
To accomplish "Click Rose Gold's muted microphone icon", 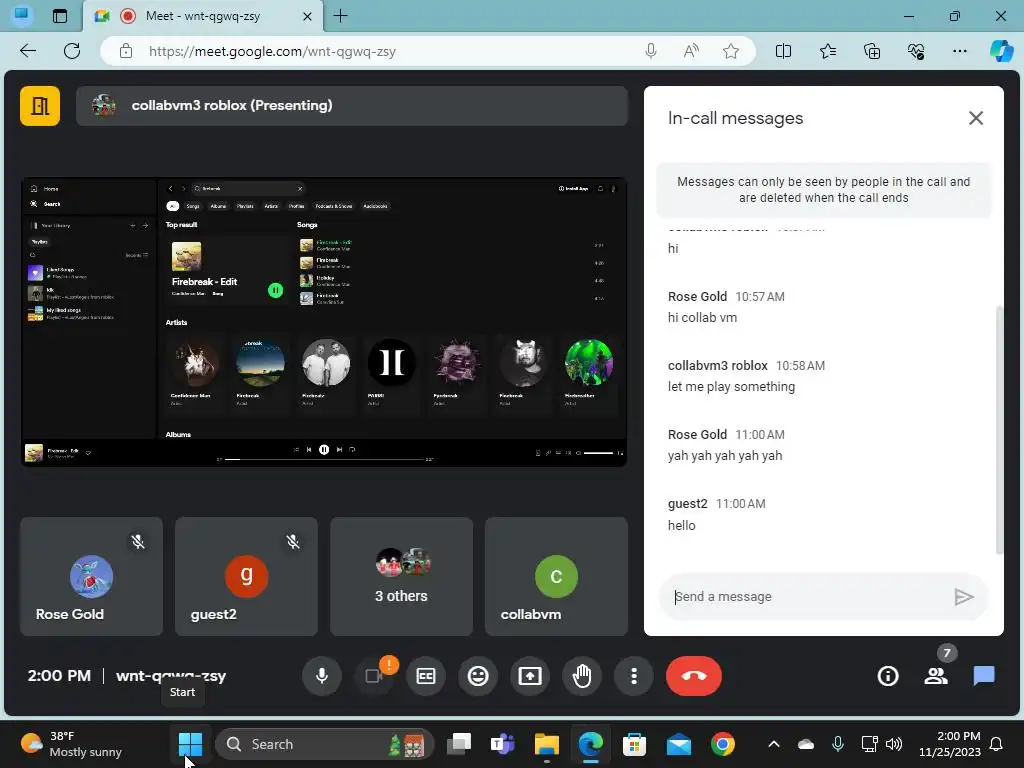I will coord(138,541).
